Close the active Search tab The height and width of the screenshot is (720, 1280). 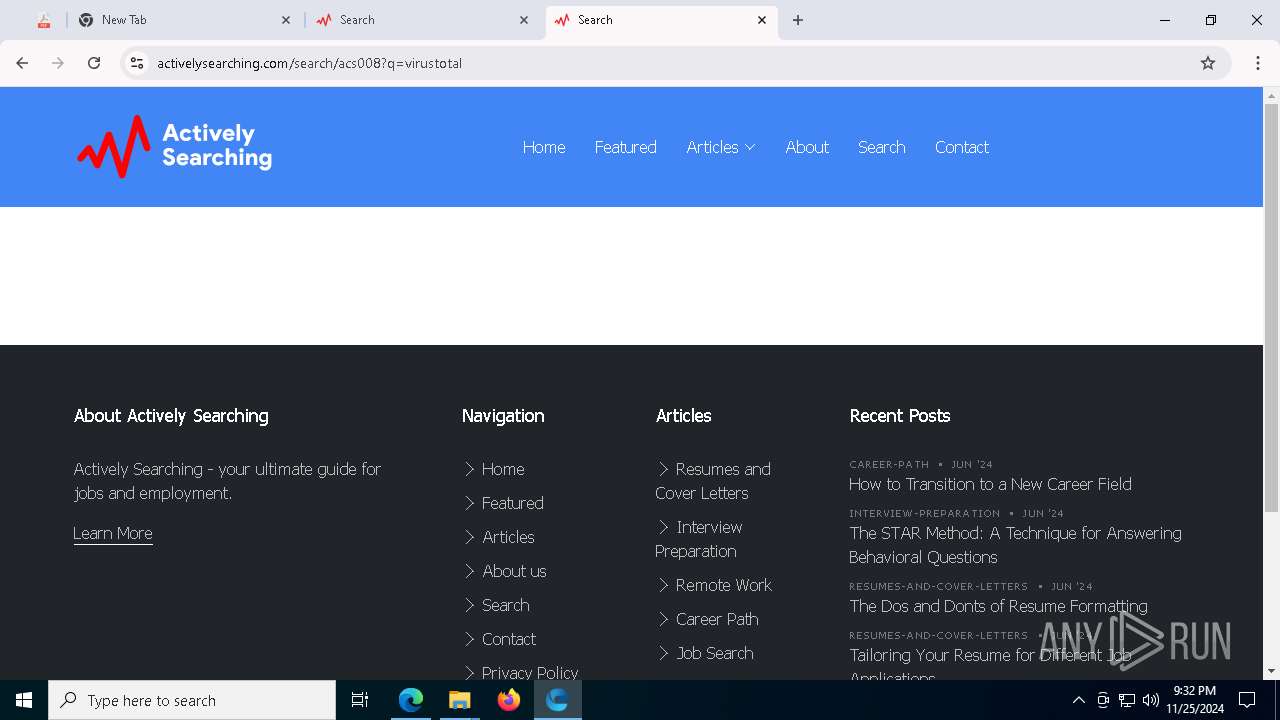(762, 20)
